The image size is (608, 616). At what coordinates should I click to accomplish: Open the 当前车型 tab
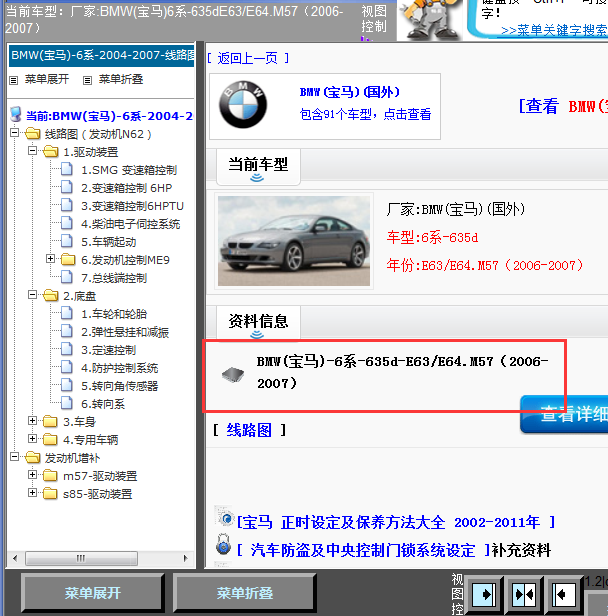258,167
